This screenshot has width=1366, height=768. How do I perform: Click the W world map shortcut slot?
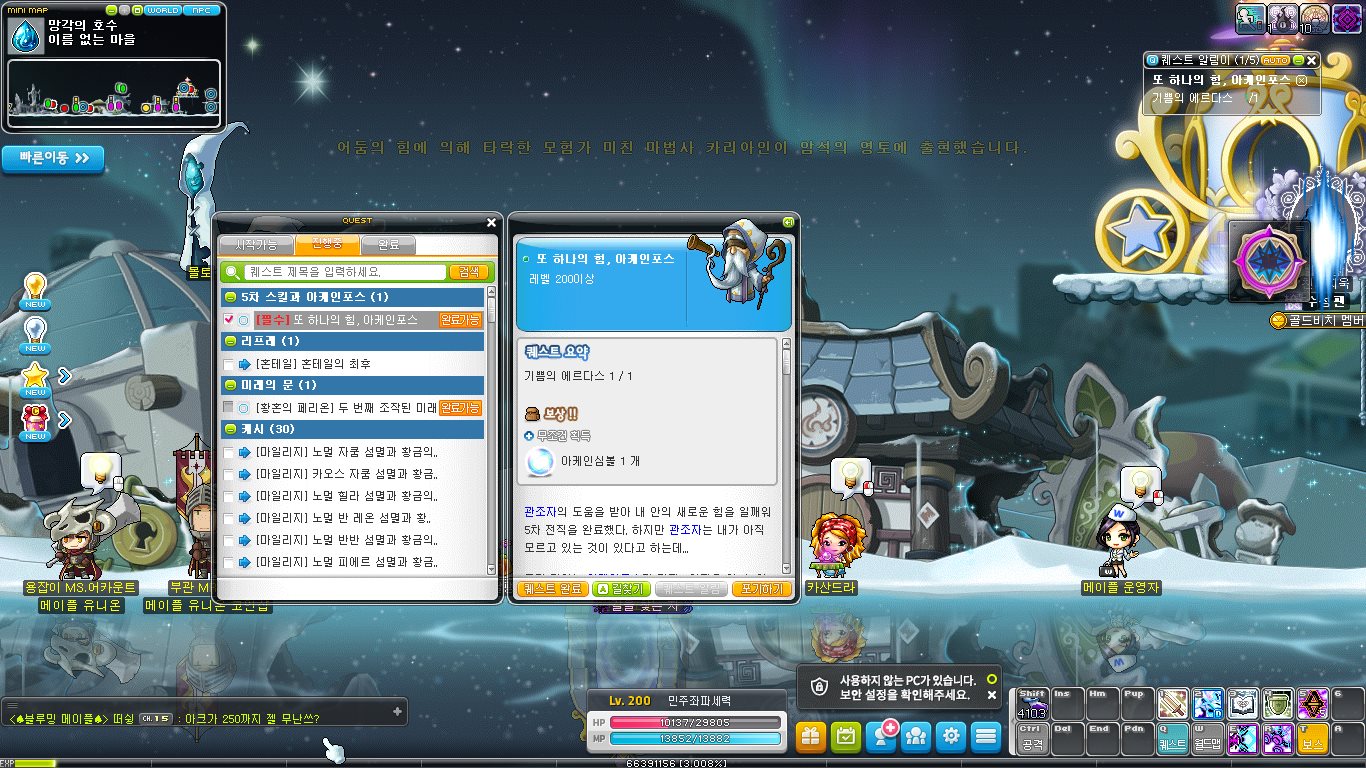click(1207, 738)
